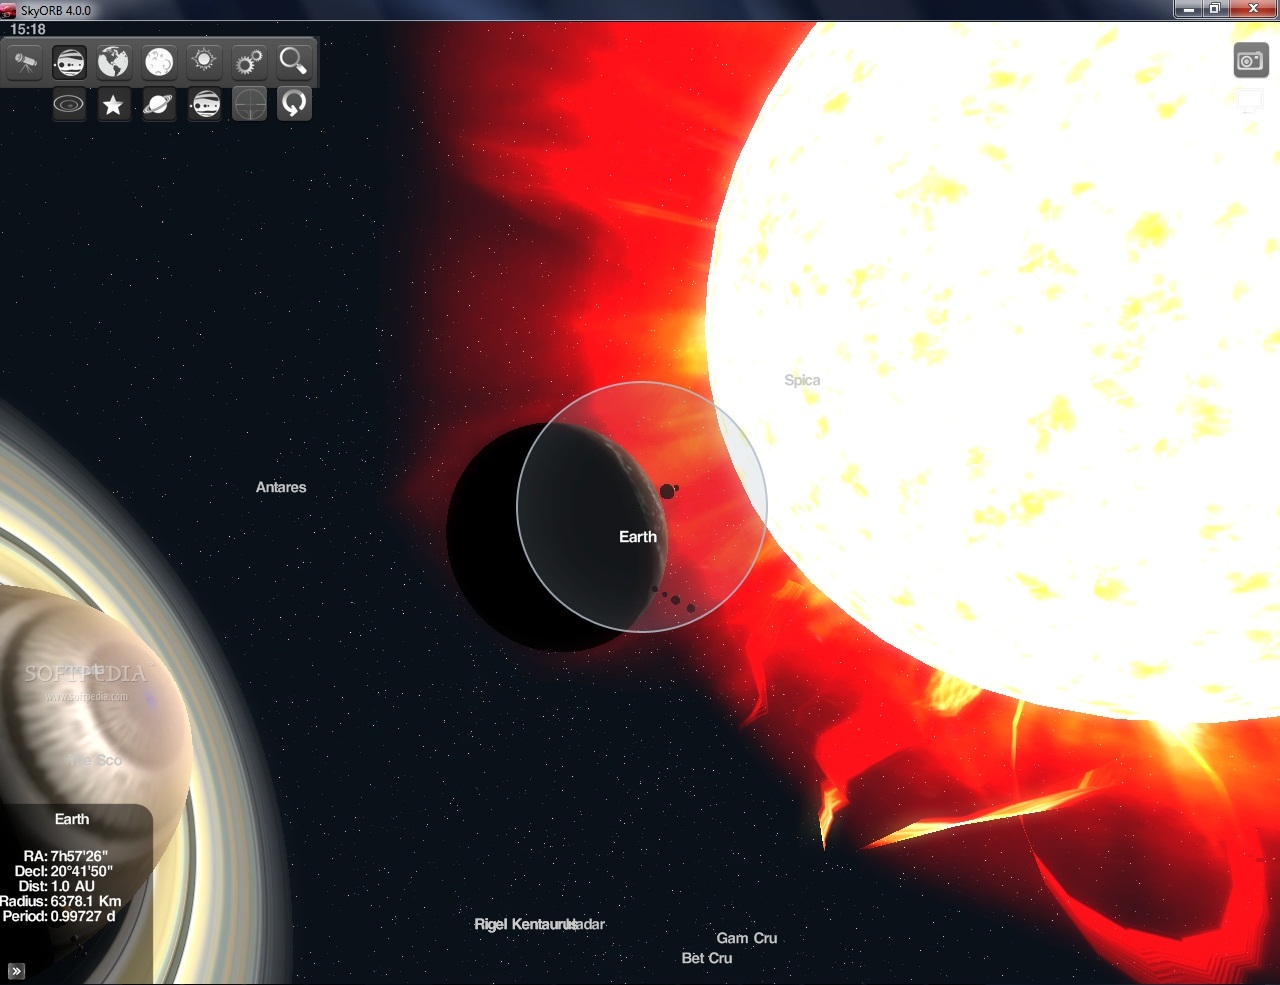Toggle the crosshair grid button
This screenshot has height=985, width=1280.
249,104
